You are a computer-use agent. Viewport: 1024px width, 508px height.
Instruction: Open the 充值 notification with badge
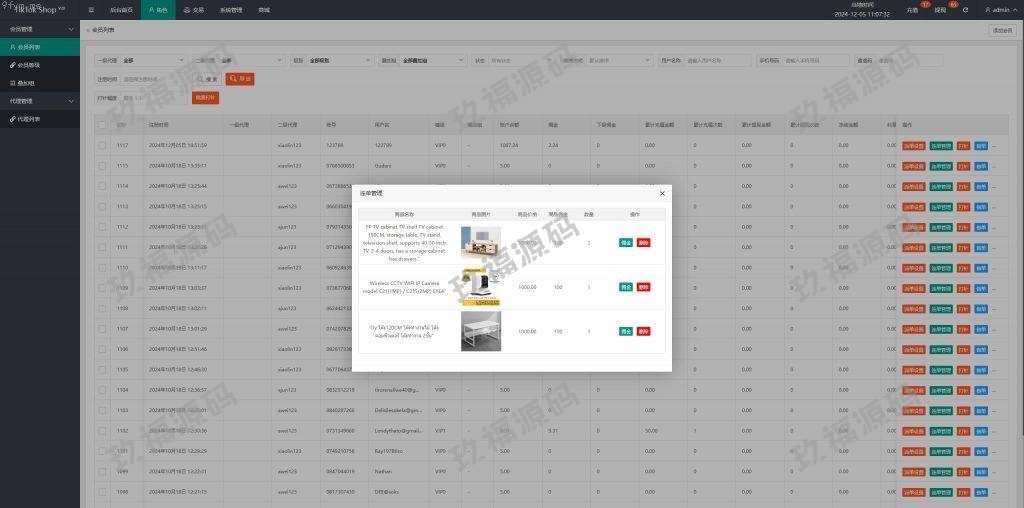912,9
